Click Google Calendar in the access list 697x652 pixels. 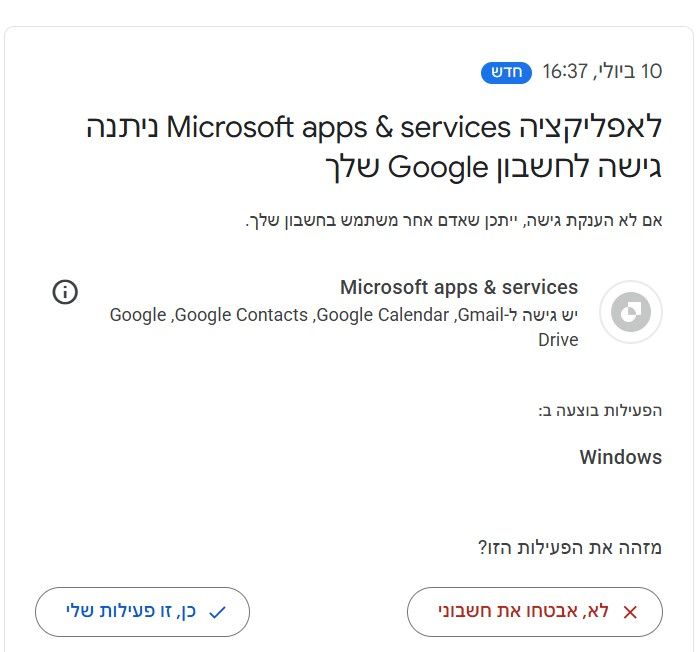(x=383, y=315)
